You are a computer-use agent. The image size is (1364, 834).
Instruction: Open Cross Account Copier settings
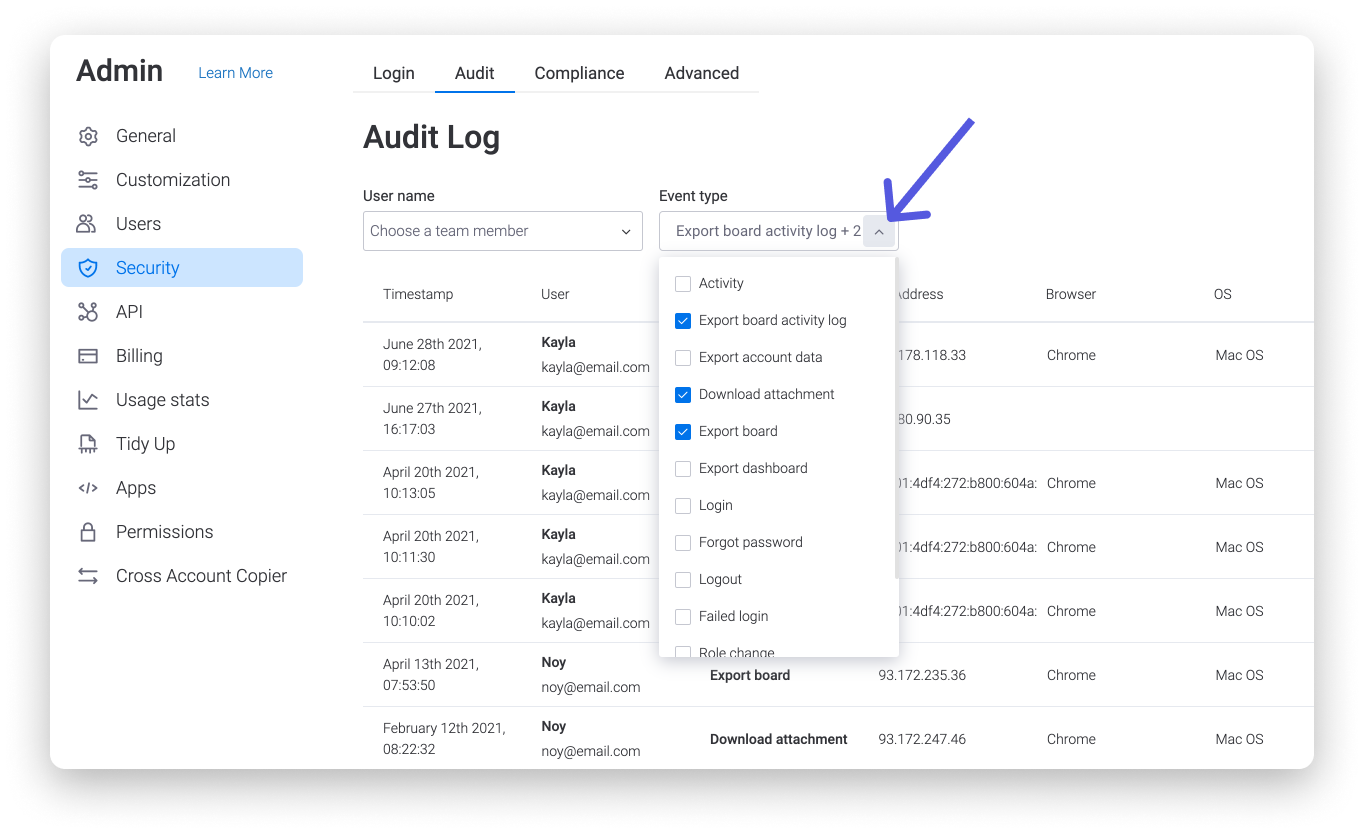[x=201, y=576]
